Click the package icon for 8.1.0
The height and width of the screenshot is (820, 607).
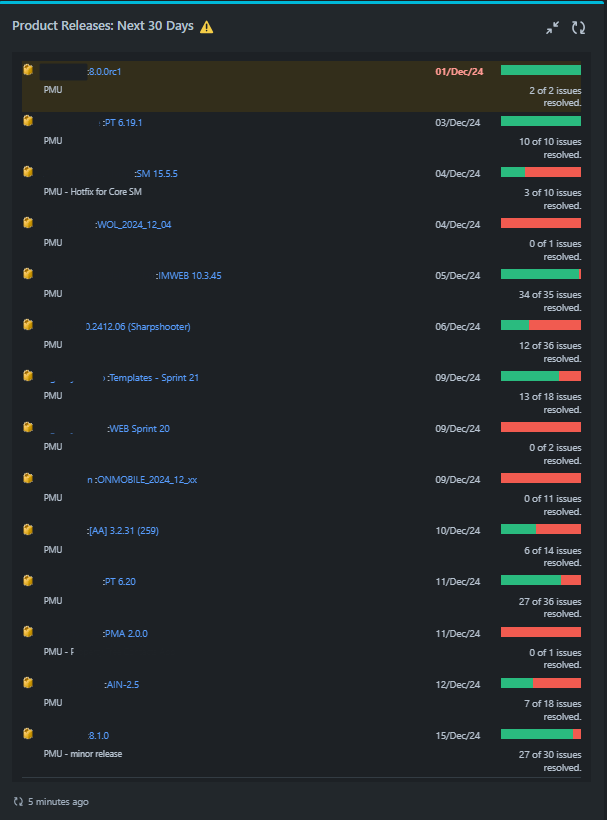pos(28,734)
